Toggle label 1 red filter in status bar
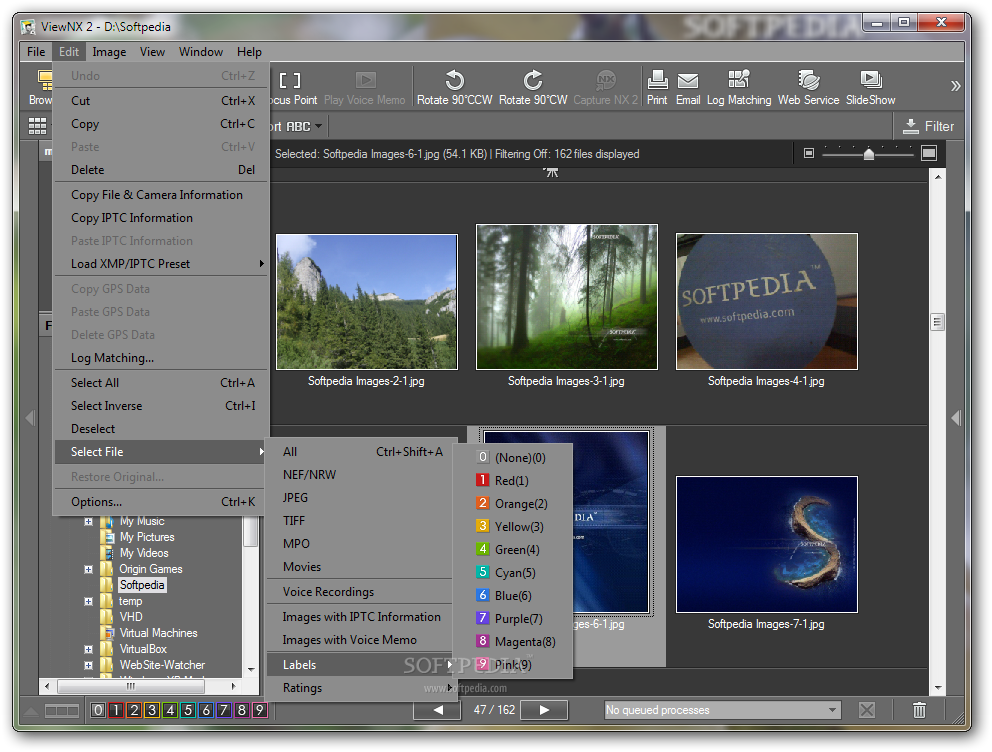992x752 pixels. (116, 710)
